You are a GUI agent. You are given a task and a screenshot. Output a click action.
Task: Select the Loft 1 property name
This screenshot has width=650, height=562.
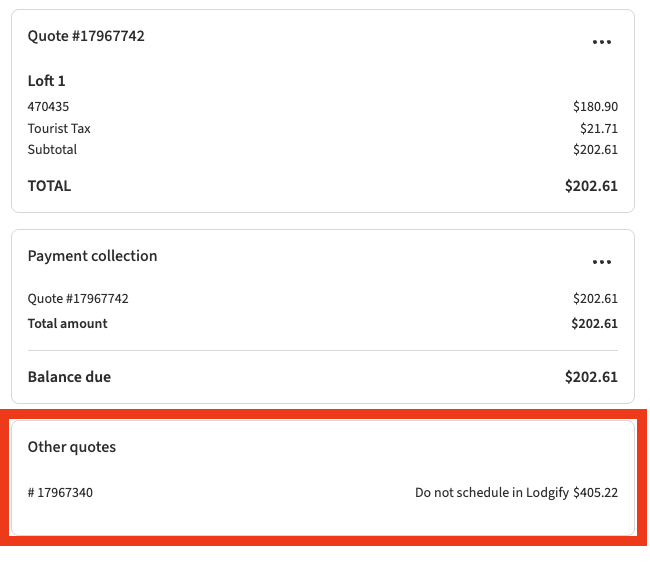46,81
